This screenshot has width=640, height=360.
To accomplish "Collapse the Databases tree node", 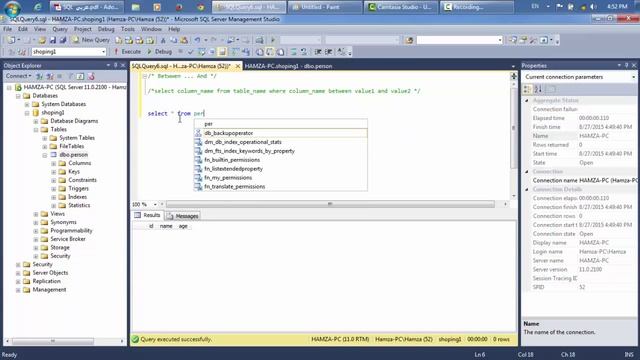I will (18, 96).
